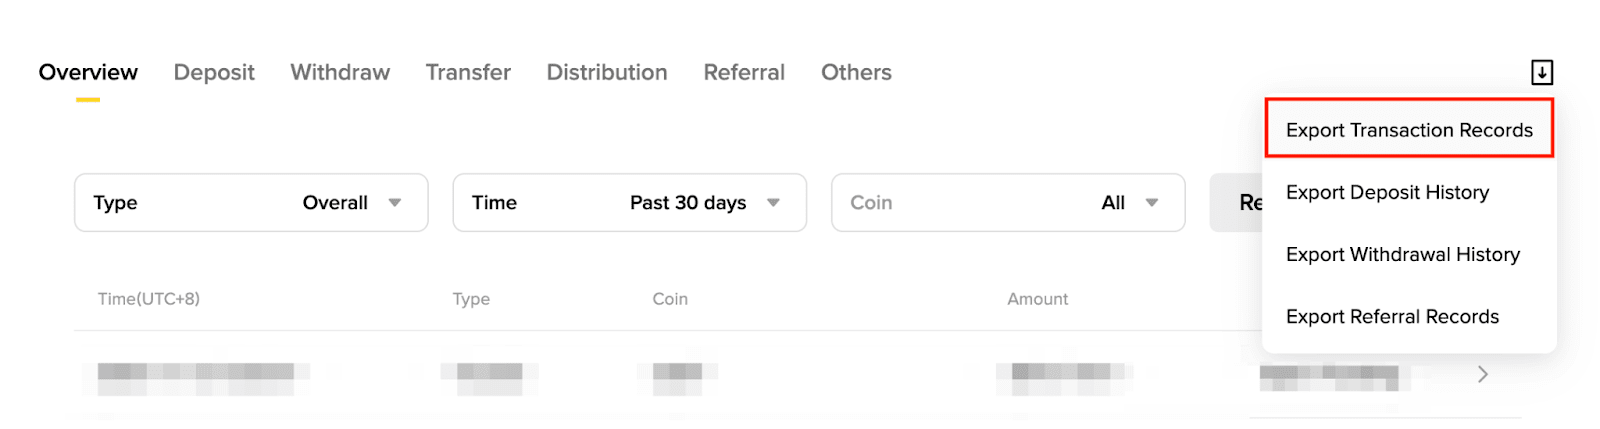Select the Distribution tab
The image size is (1600, 429).
(607, 72)
